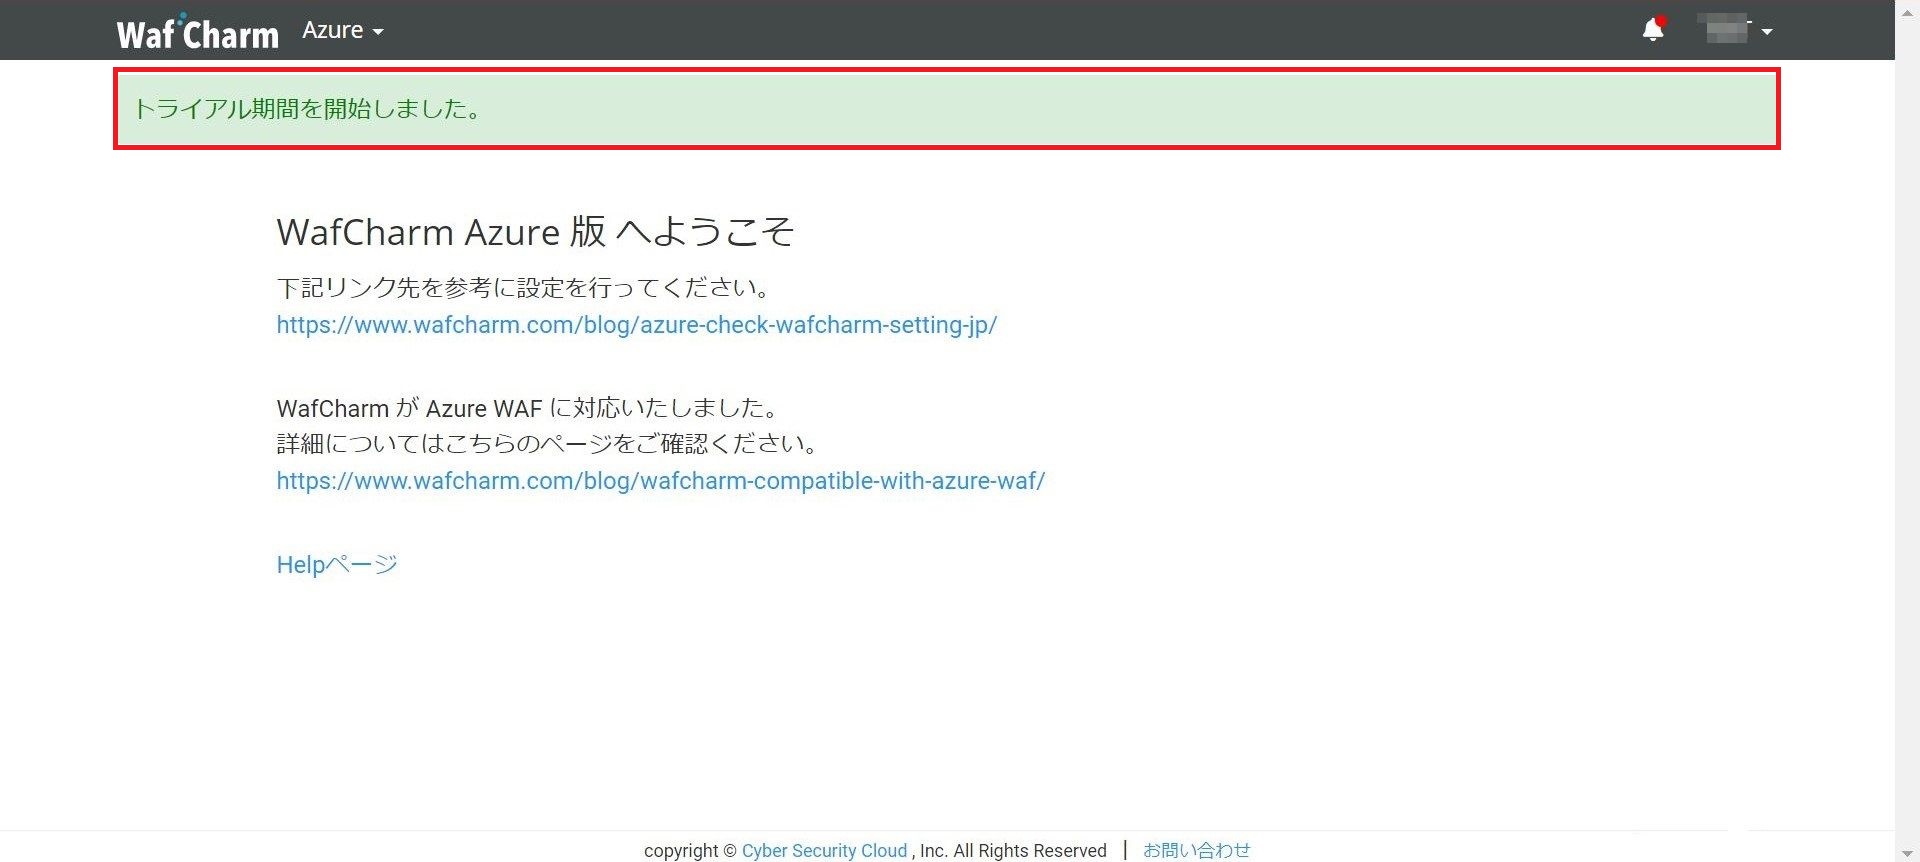The height and width of the screenshot is (862, 1920).
Task: Click the 下記リンク先を参考に設定を行ってください text
Action: click(x=525, y=288)
